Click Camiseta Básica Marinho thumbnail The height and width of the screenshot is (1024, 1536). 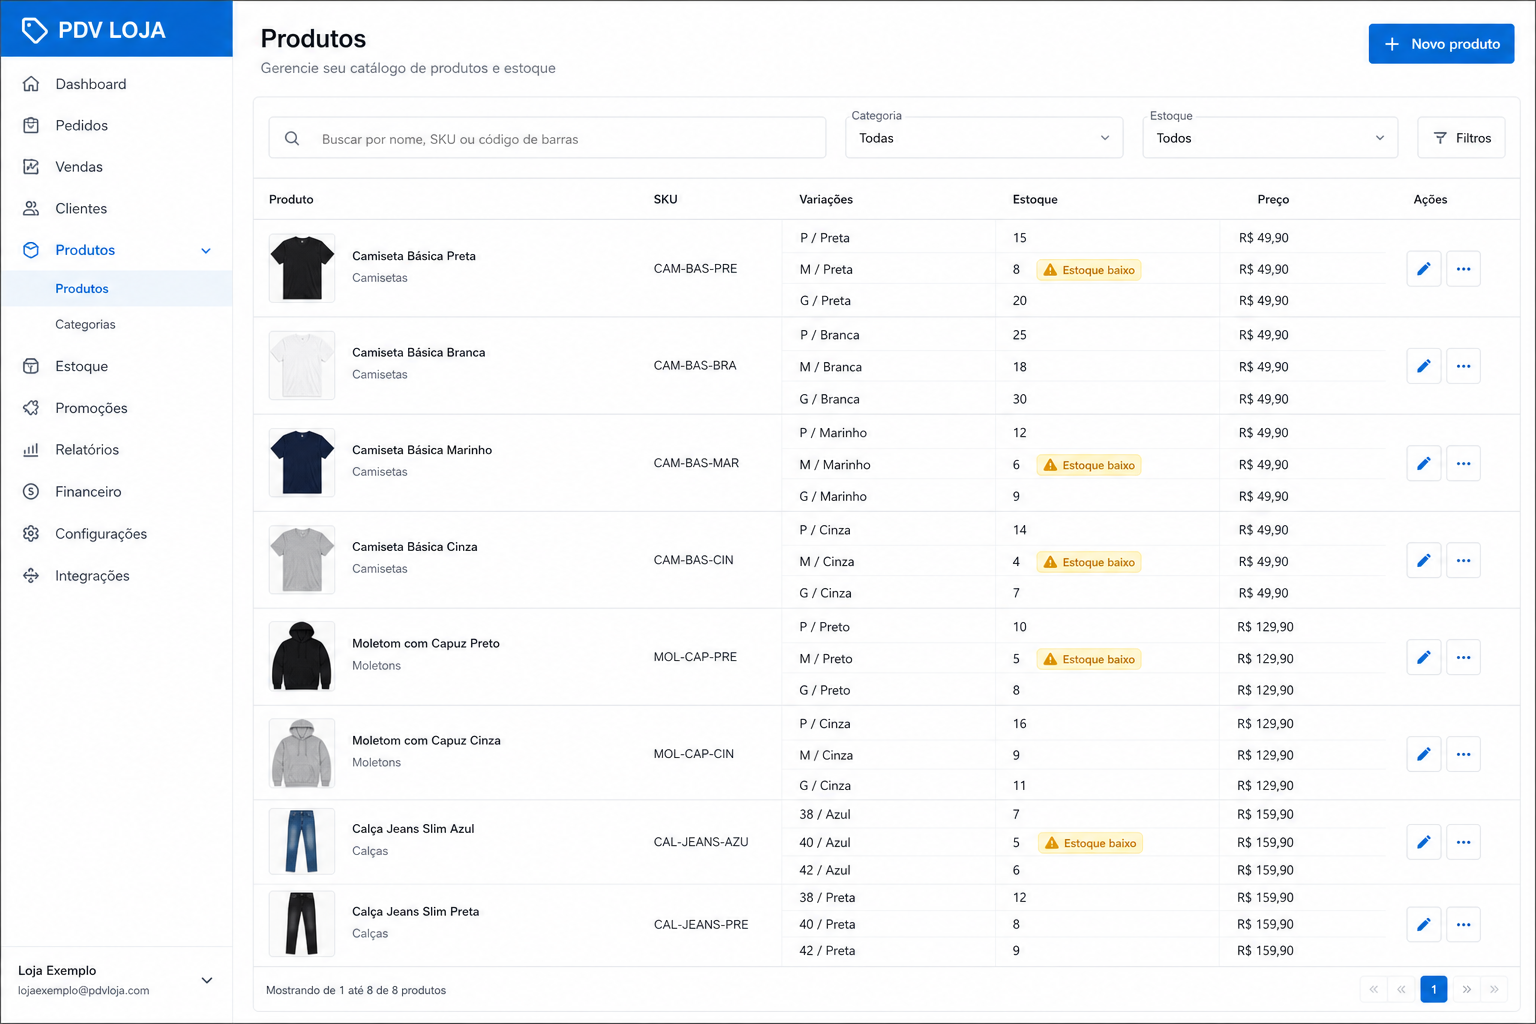click(x=302, y=462)
